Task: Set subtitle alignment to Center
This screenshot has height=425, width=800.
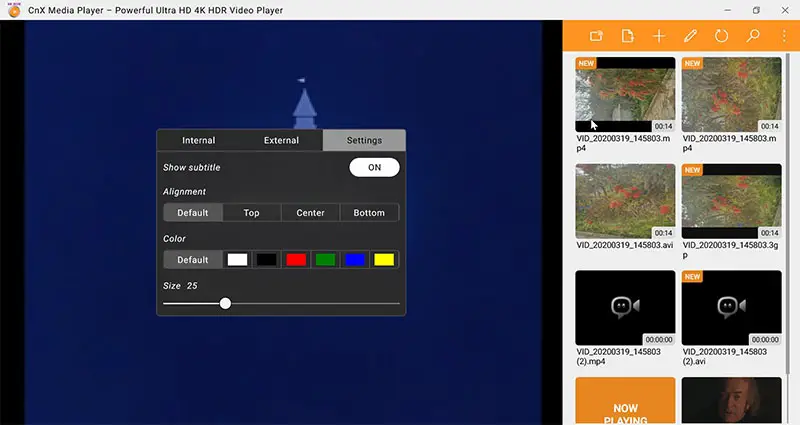Action: point(310,213)
